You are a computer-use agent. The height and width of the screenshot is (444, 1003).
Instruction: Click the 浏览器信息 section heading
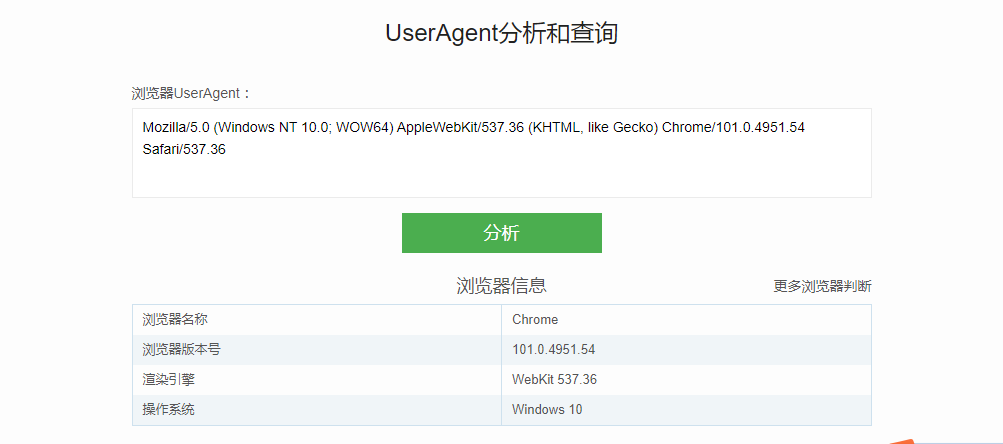(x=501, y=286)
